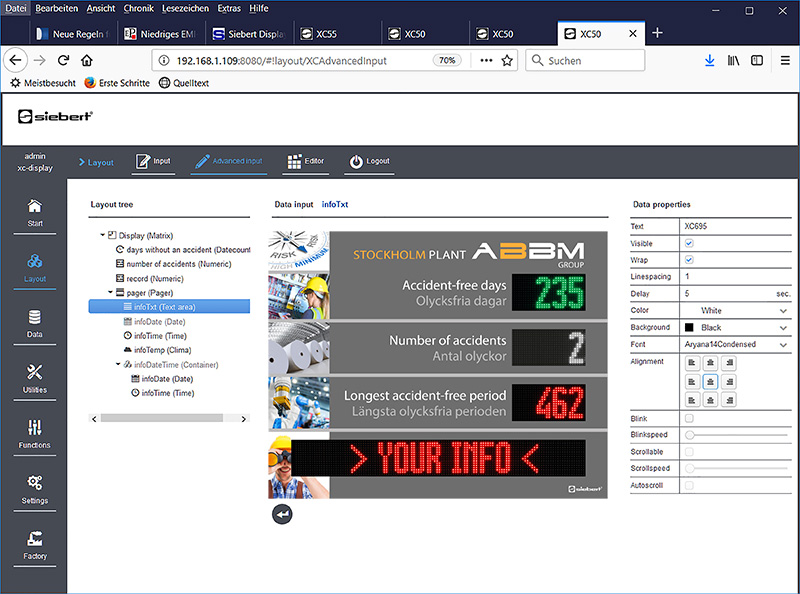The width and height of the screenshot is (800, 594).
Task: Open the Color dropdown showing White
Action: coord(735,311)
